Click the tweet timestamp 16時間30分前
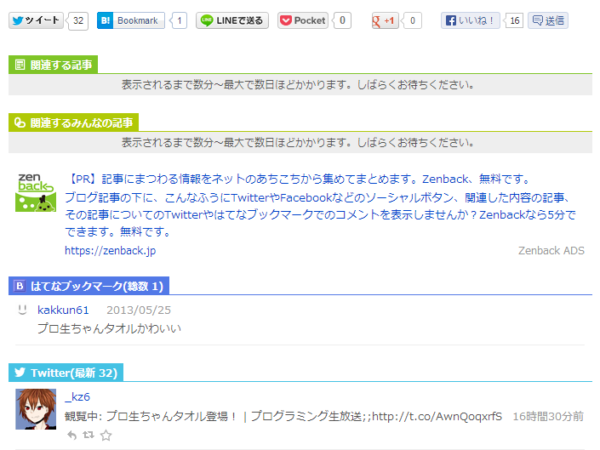Image resolution: width=600 pixels, height=450 pixels. coord(548,416)
